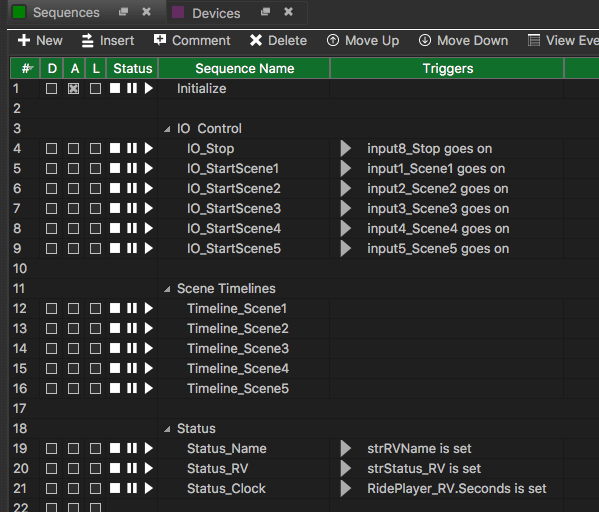
Task: Stop the IO_Stop sequence
Action: (x=115, y=148)
